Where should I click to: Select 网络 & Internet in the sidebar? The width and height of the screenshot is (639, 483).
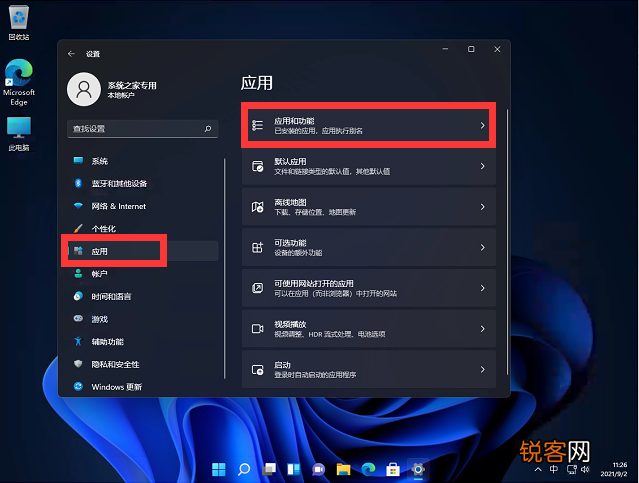[143, 206]
